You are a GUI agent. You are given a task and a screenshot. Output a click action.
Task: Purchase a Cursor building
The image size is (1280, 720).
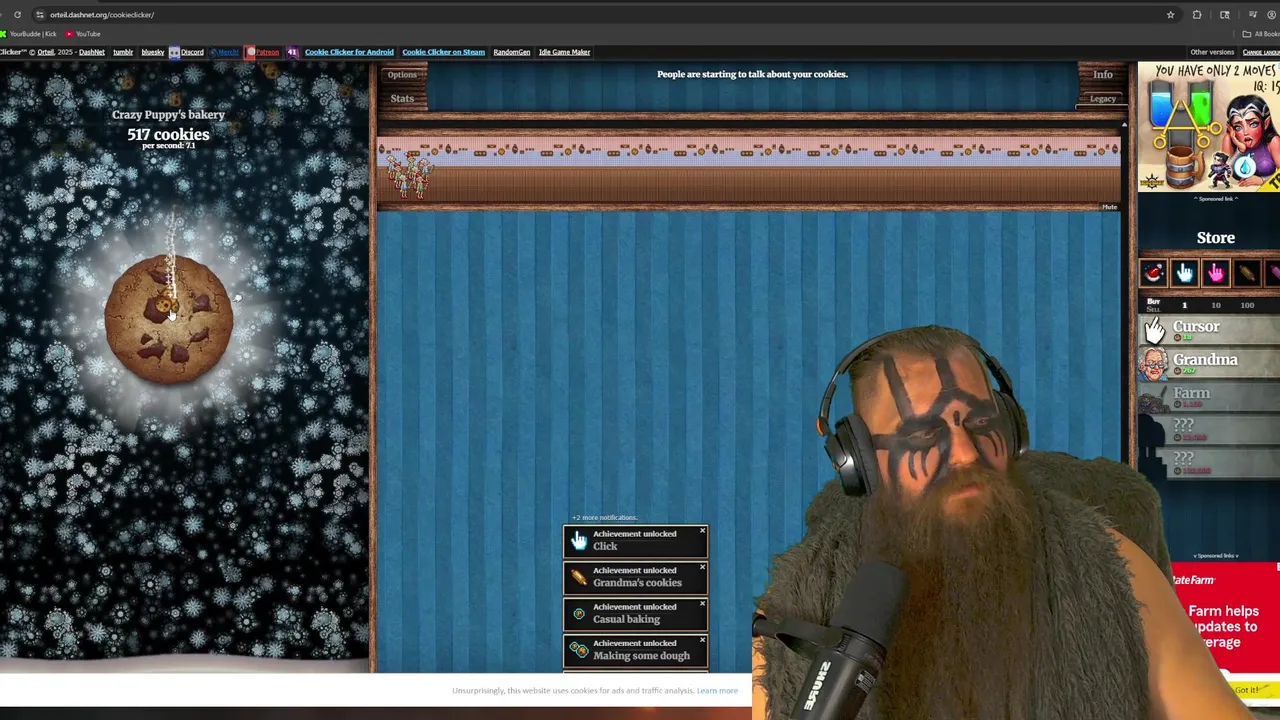pyautogui.click(x=1209, y=330)
